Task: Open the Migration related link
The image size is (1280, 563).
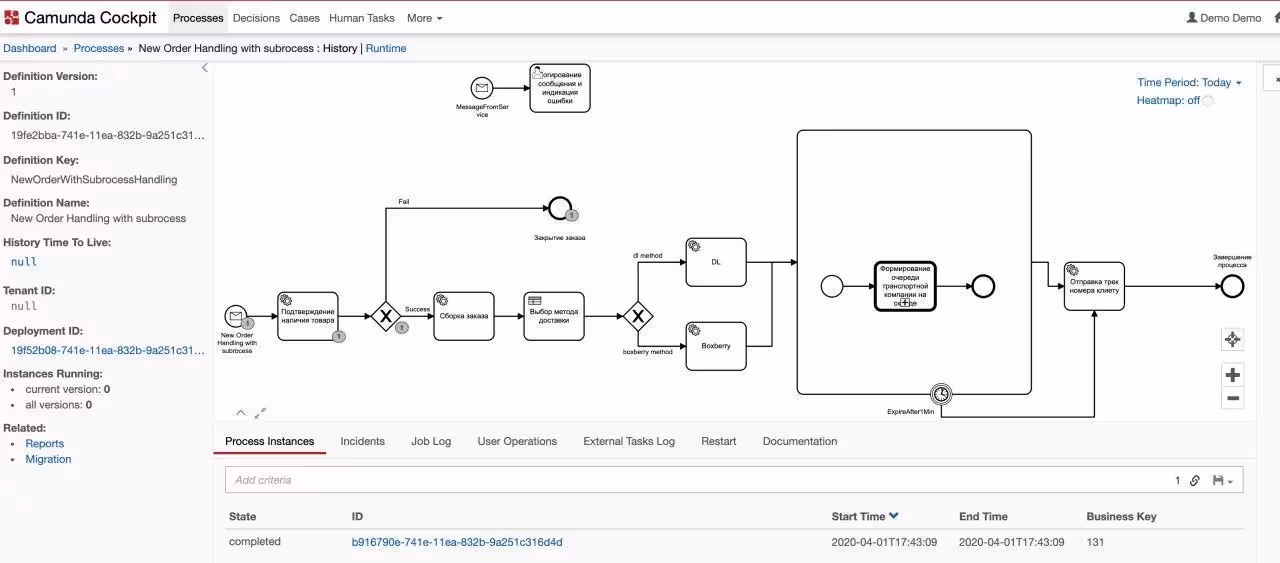Action: [48, 460]
